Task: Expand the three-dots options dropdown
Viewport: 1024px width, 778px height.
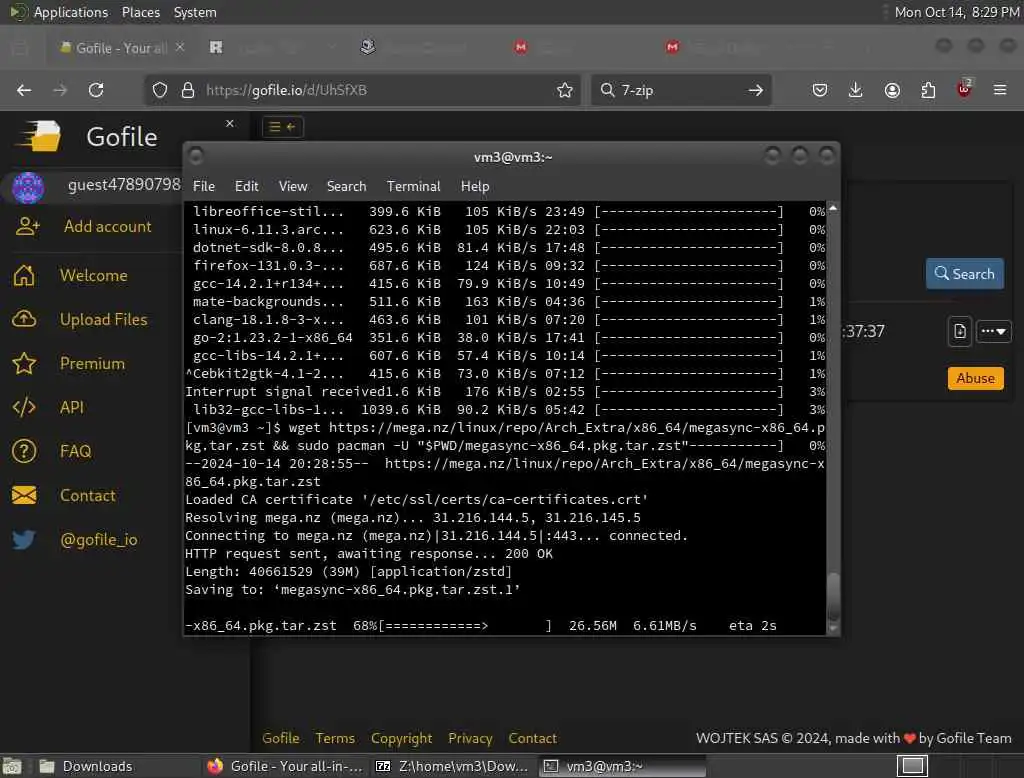Action: (x=993, y=331)
